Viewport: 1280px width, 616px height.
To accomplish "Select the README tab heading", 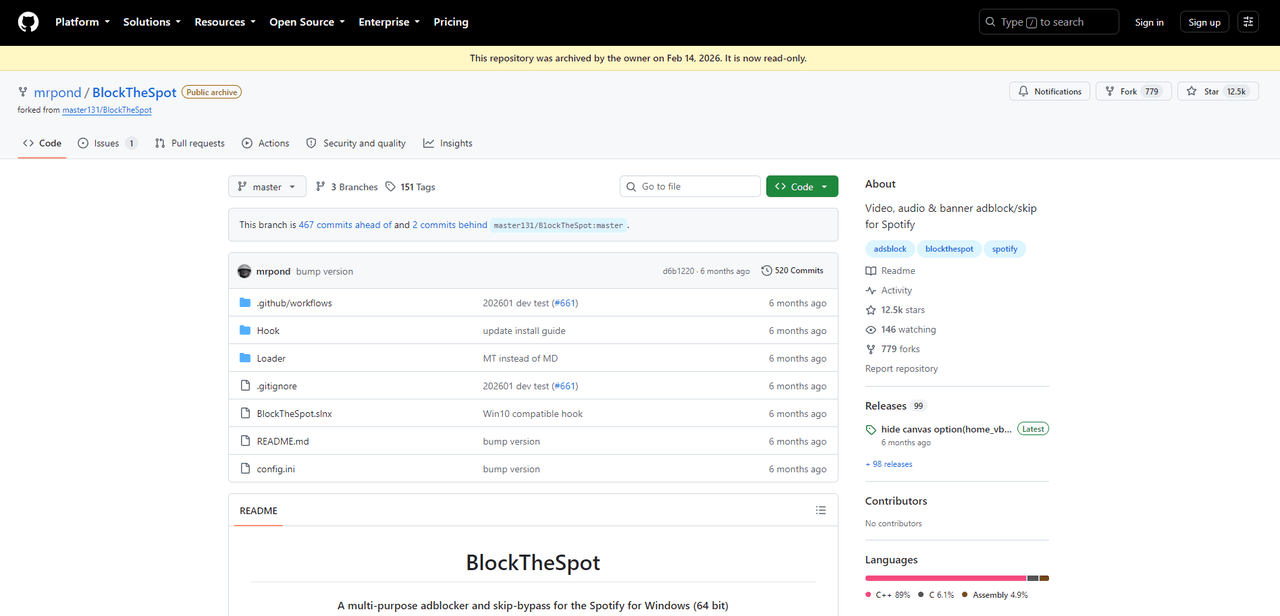I will coord(258,510).
